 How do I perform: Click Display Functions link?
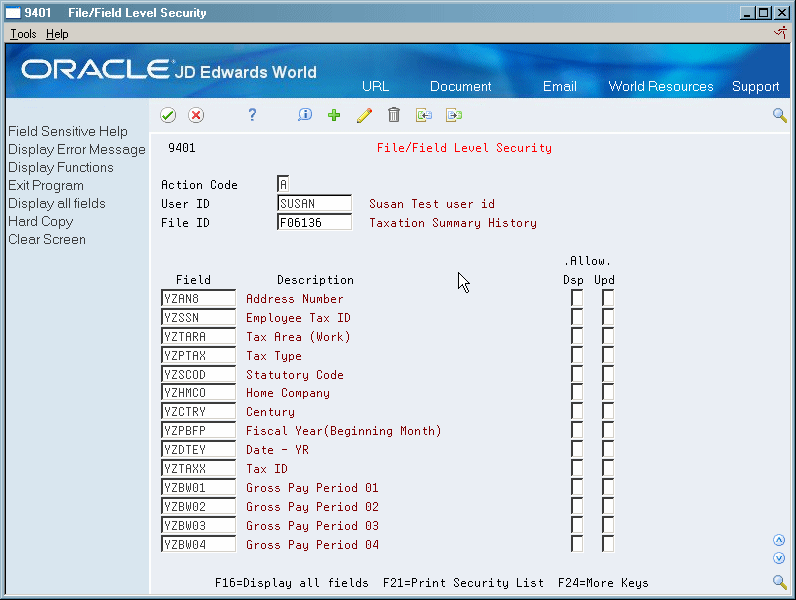[x=60, y=168]
